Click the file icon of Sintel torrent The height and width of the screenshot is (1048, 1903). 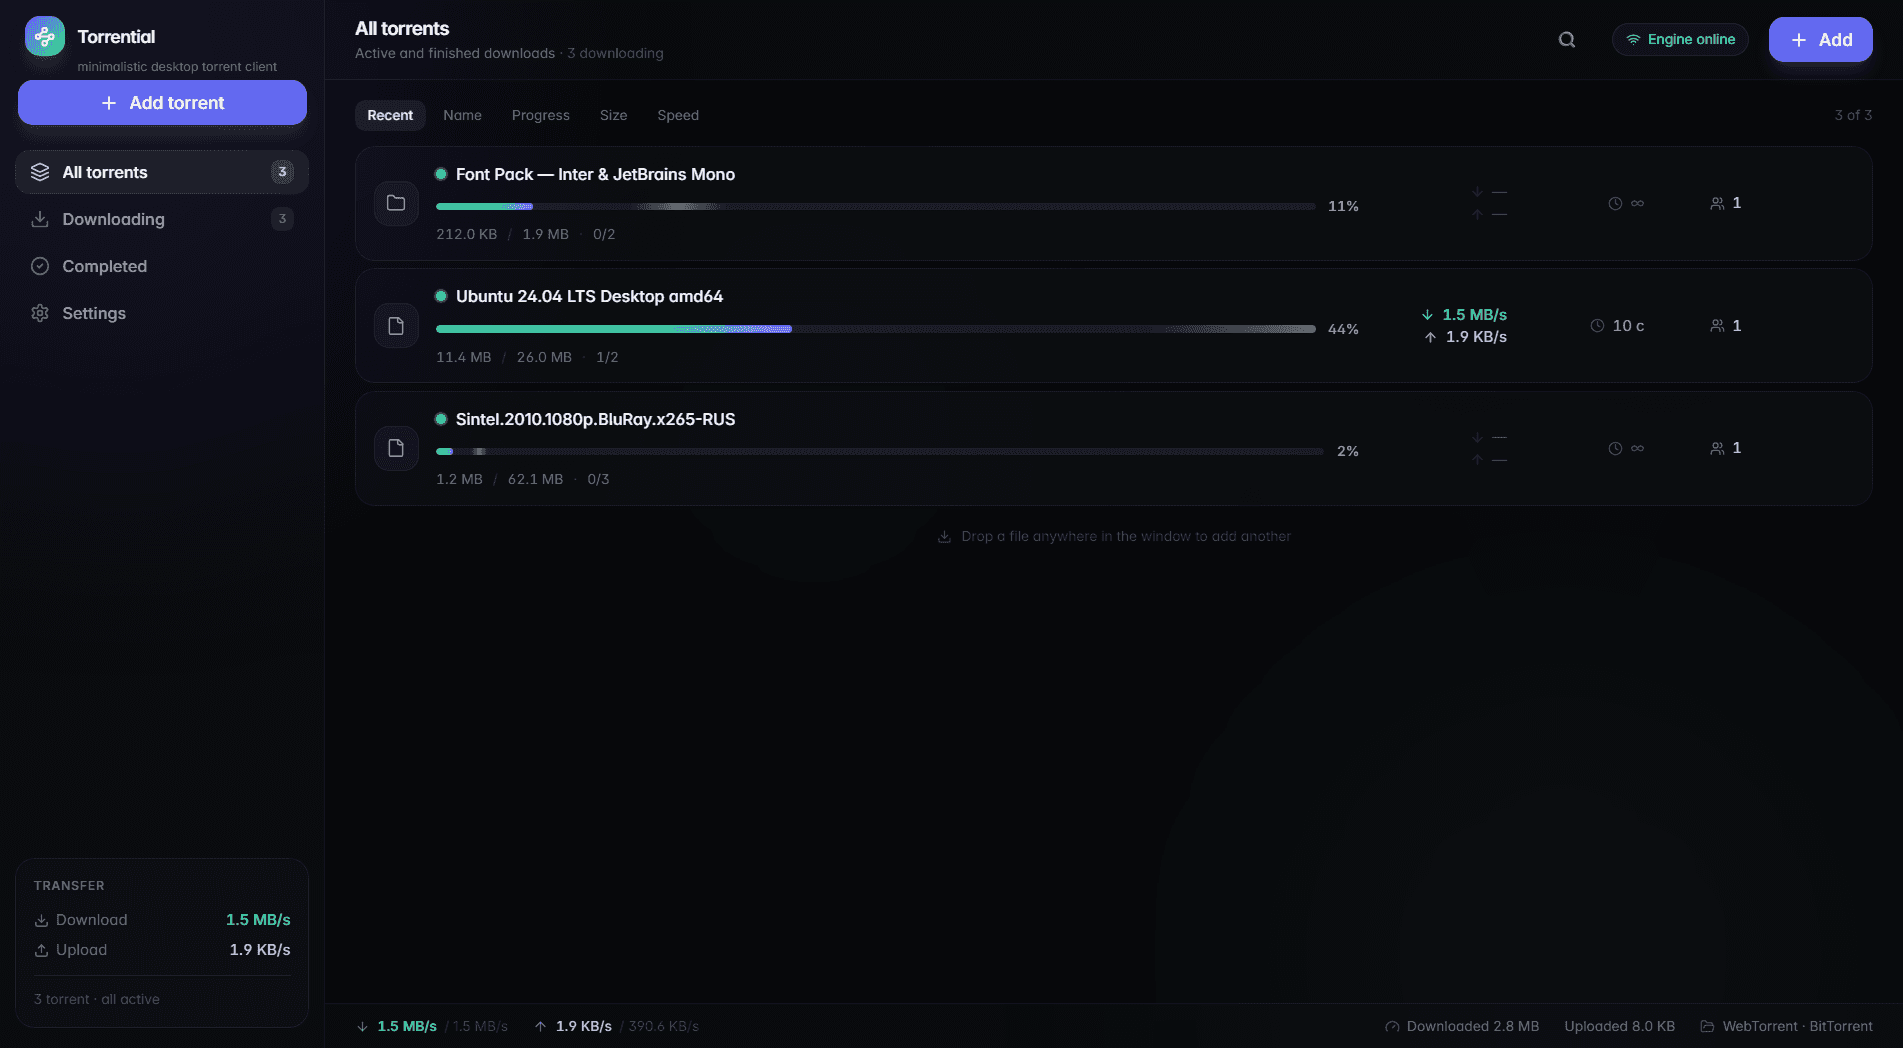(x=396, y=448)
